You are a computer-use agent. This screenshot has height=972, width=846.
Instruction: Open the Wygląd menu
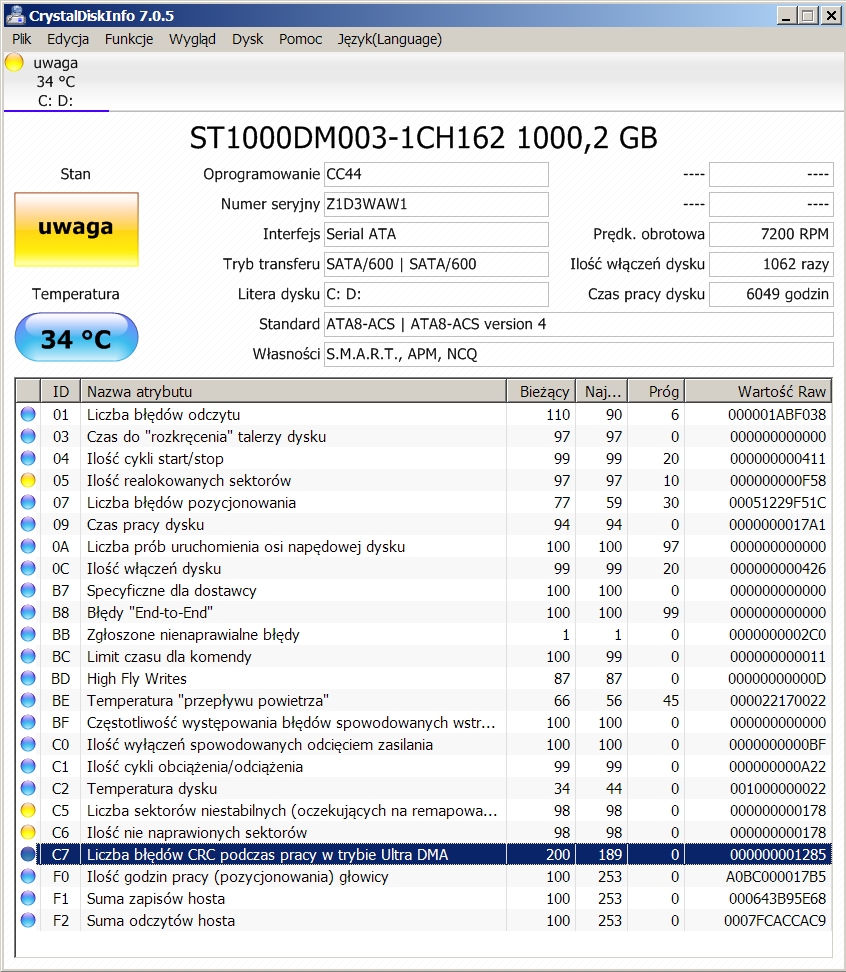pyautogui.click(x=192, y=39)
